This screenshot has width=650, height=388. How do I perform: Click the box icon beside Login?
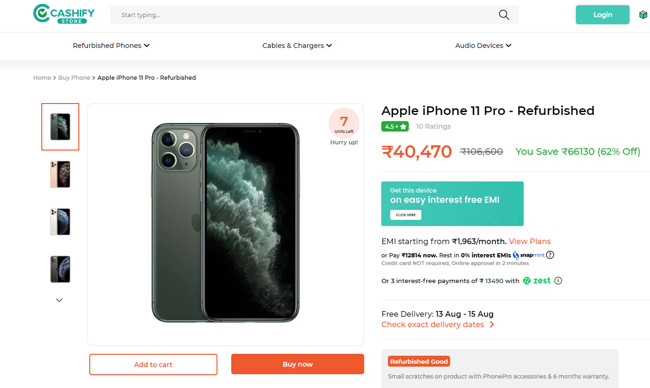click(x=643, y=15)
